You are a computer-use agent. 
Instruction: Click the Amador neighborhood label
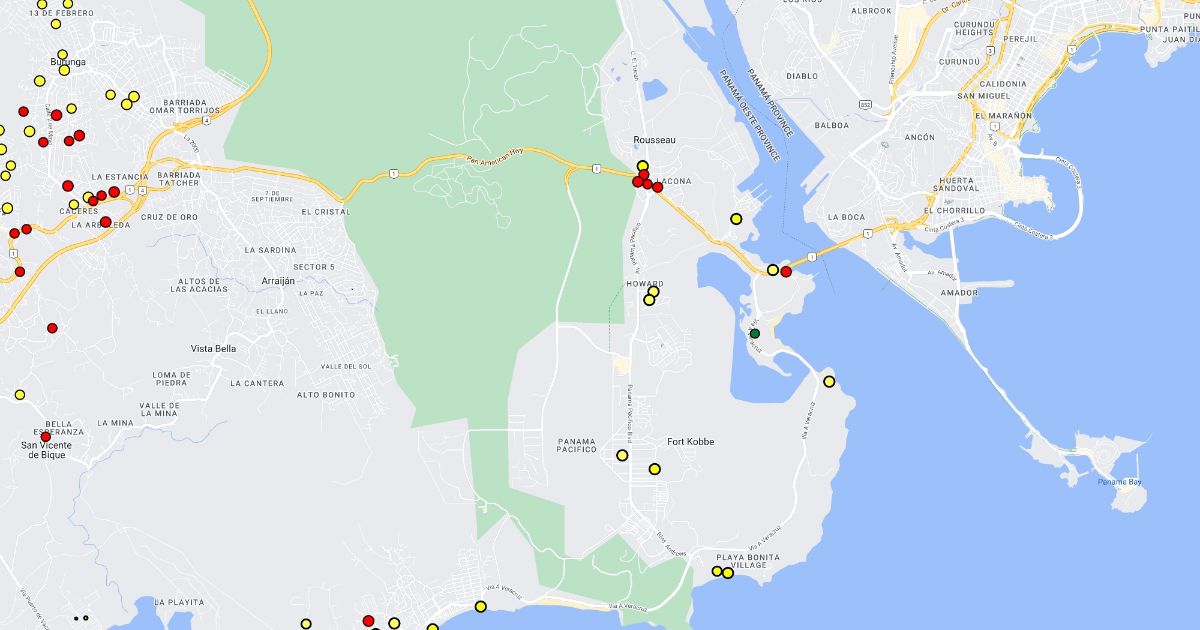tap(959, 293)
